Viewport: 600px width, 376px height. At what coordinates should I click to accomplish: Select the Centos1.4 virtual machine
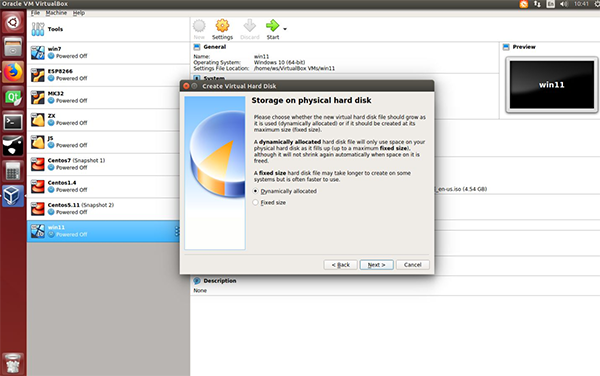(104, 186)
